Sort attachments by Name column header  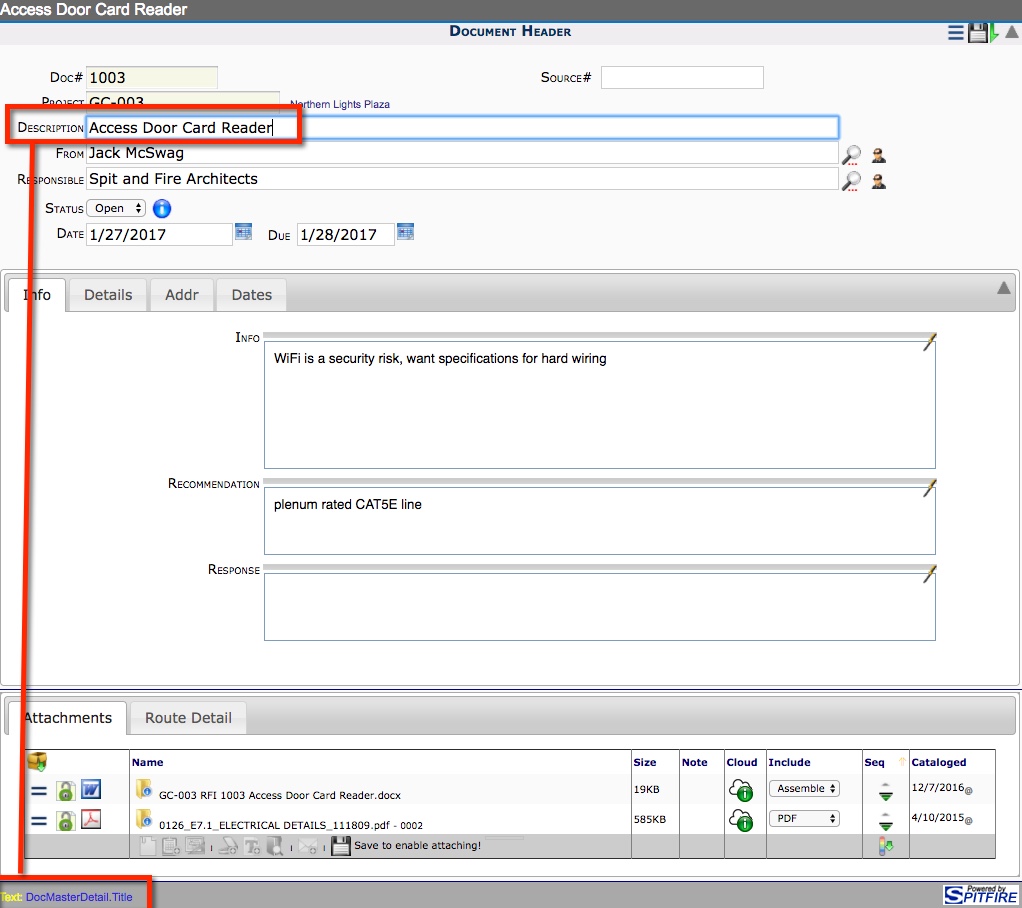147,762
